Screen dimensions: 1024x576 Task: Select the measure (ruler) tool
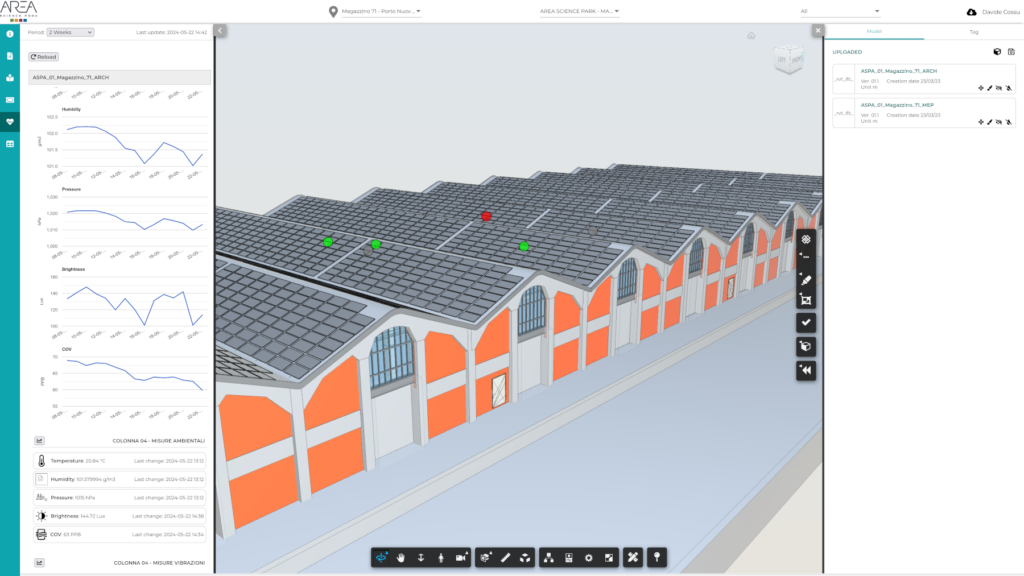(x=505, y=558)
